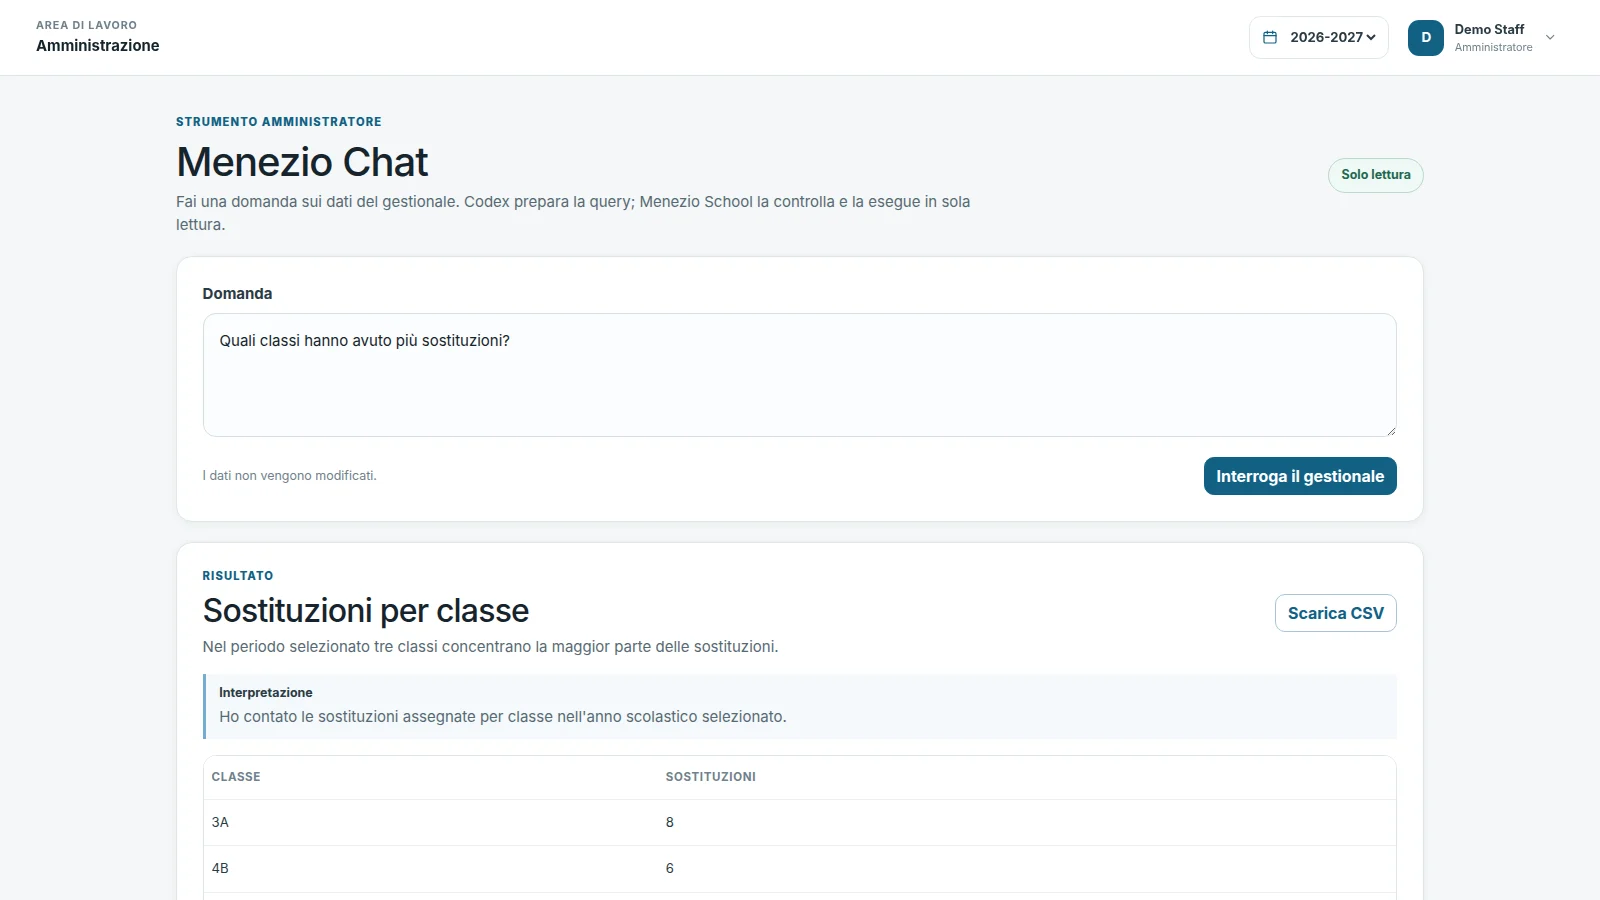Click the value 8 in the 3A row
Screen dimensions: 1600x900
[x=670, y=822]
